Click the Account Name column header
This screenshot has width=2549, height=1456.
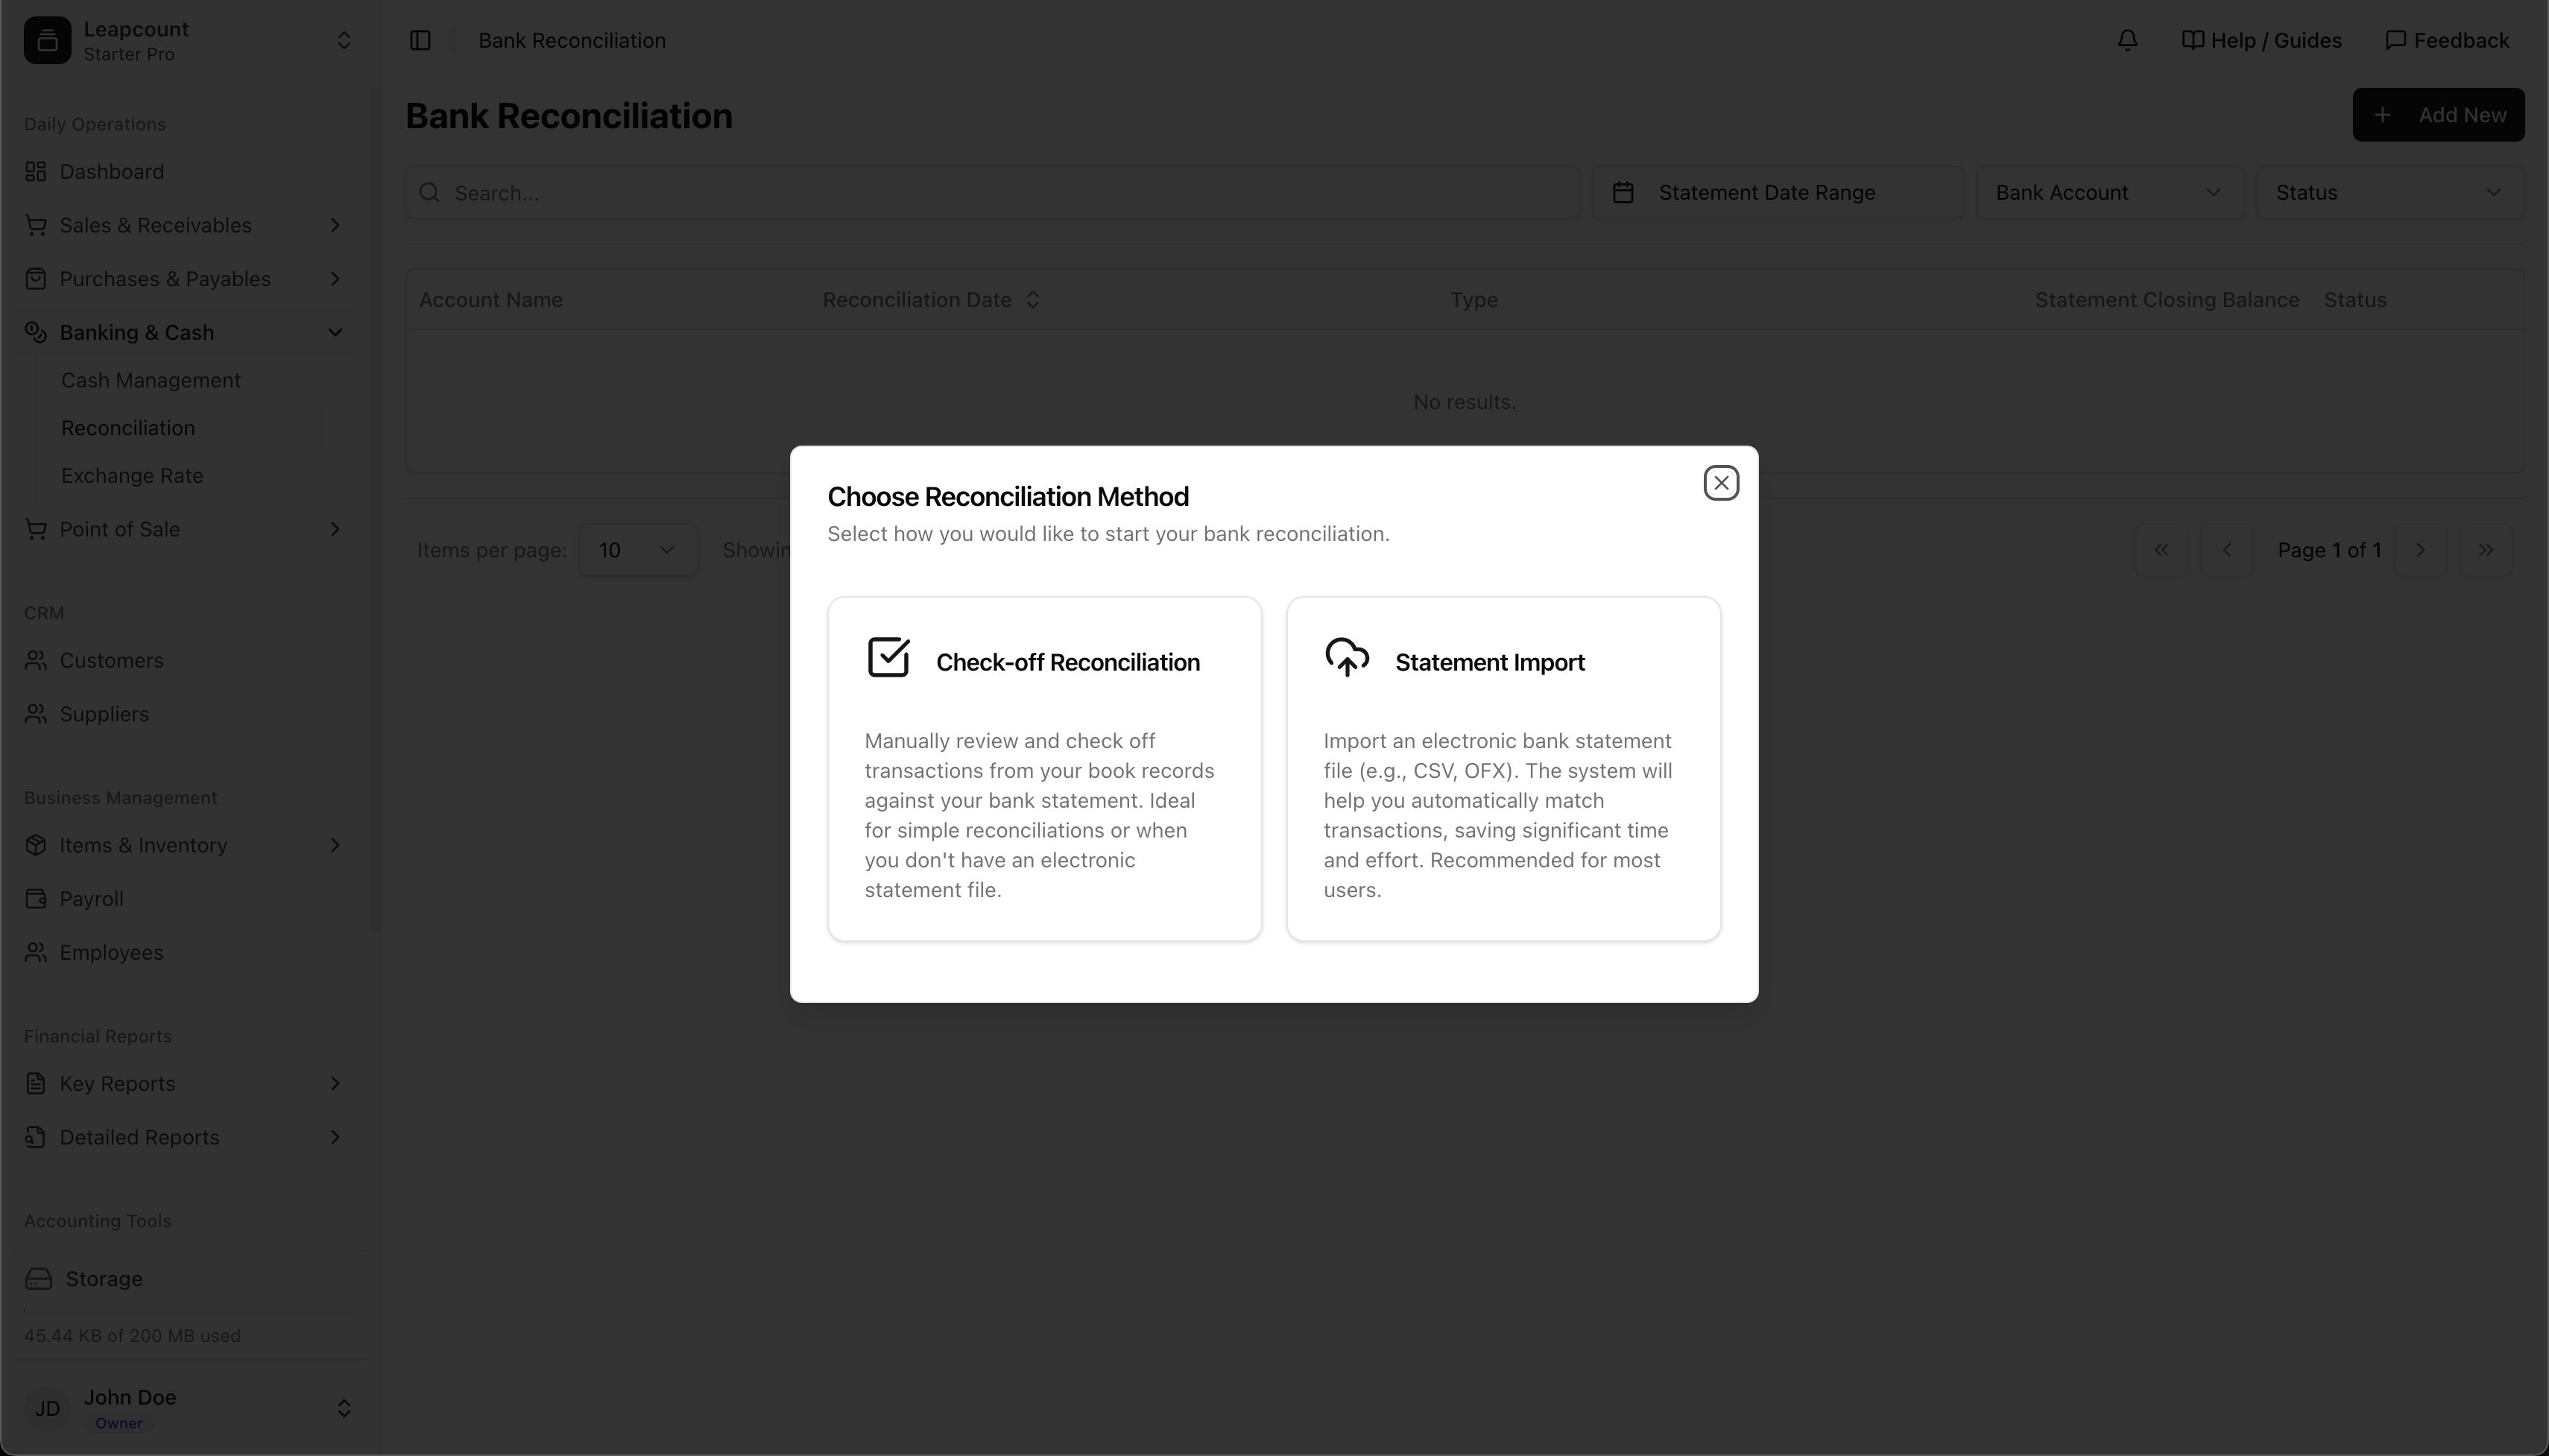pos(490,300)
